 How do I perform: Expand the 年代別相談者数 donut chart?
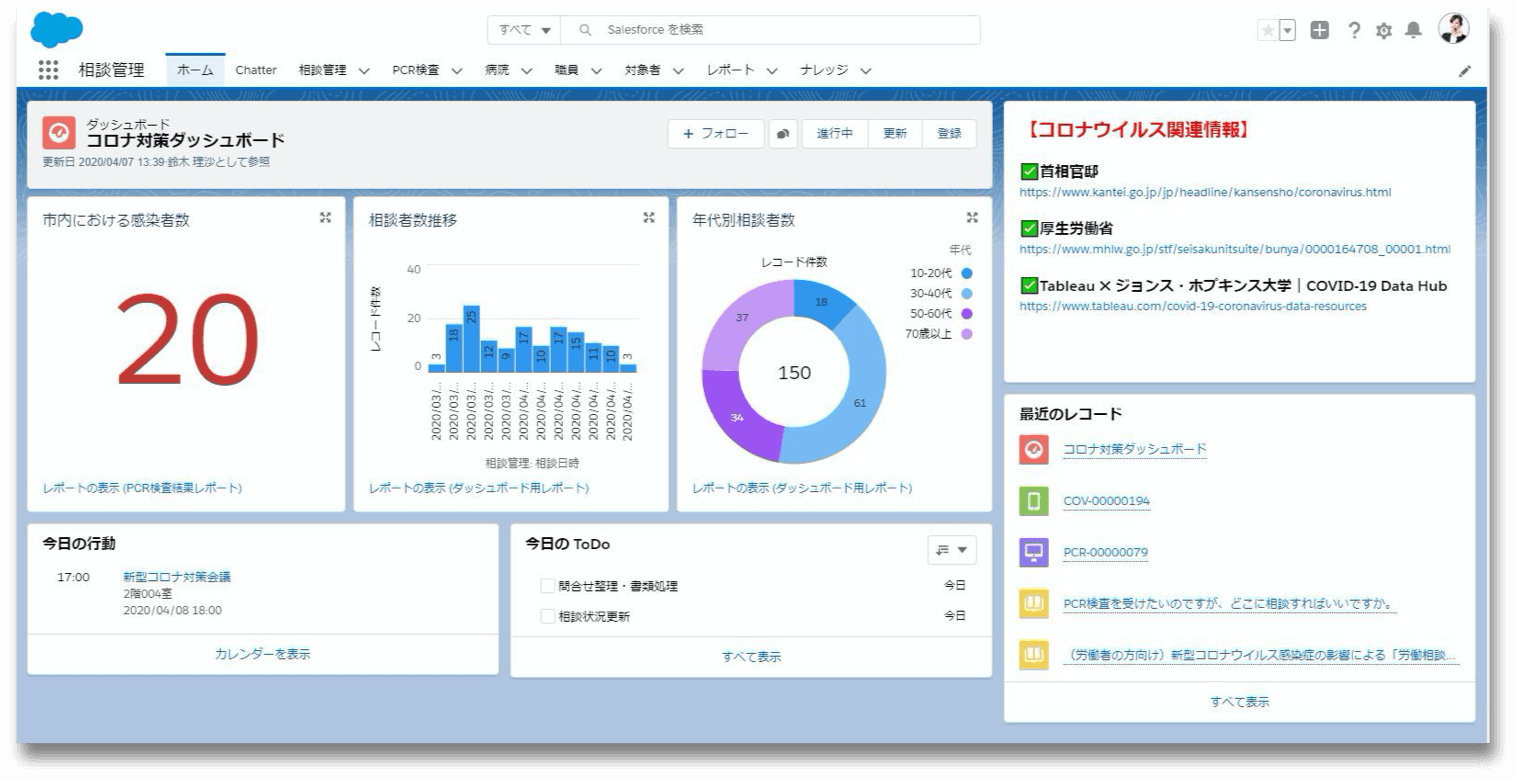click(972, 218)
